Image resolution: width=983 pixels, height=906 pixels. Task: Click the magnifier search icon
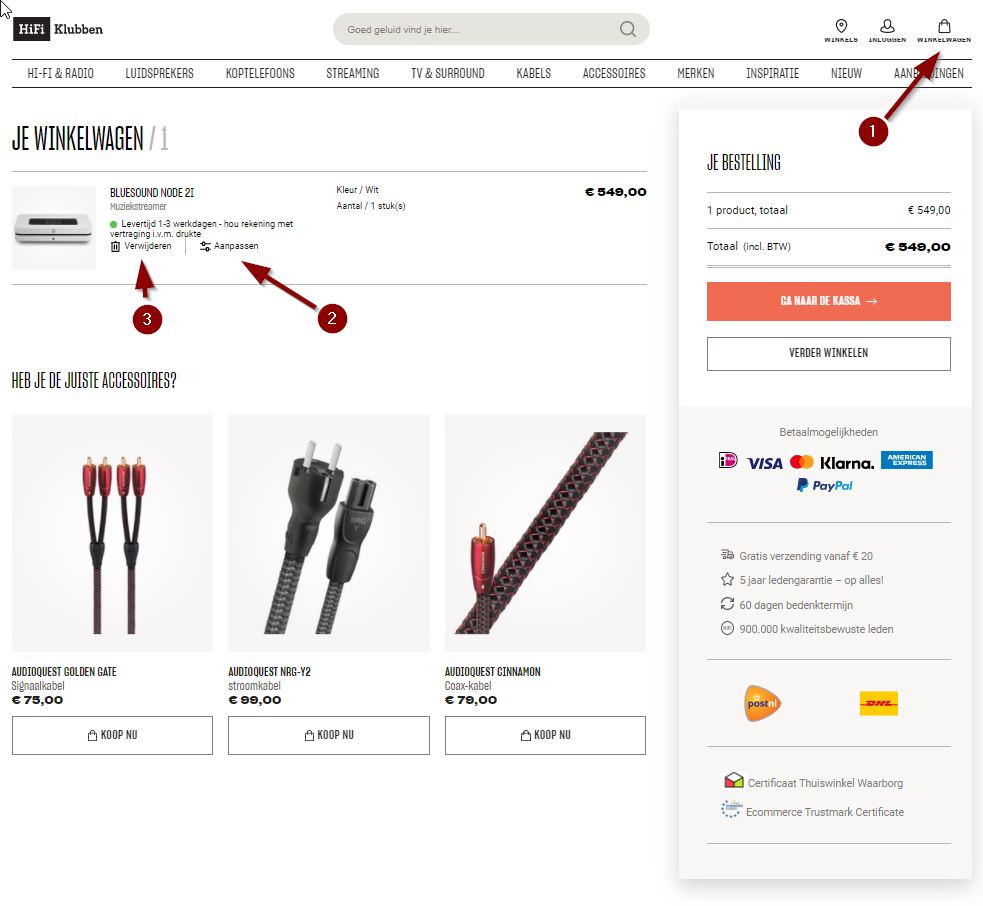point(628,29)
